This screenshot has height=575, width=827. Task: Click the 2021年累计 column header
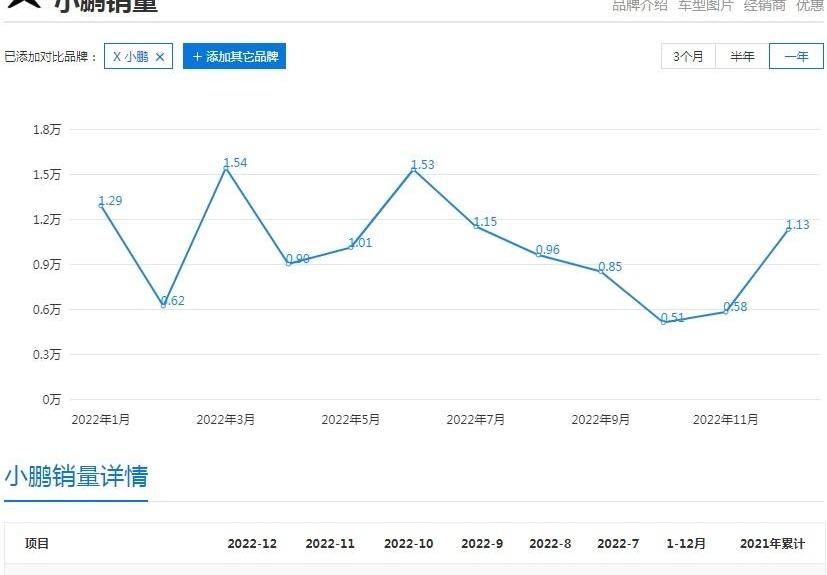click(x=773, y=543)
